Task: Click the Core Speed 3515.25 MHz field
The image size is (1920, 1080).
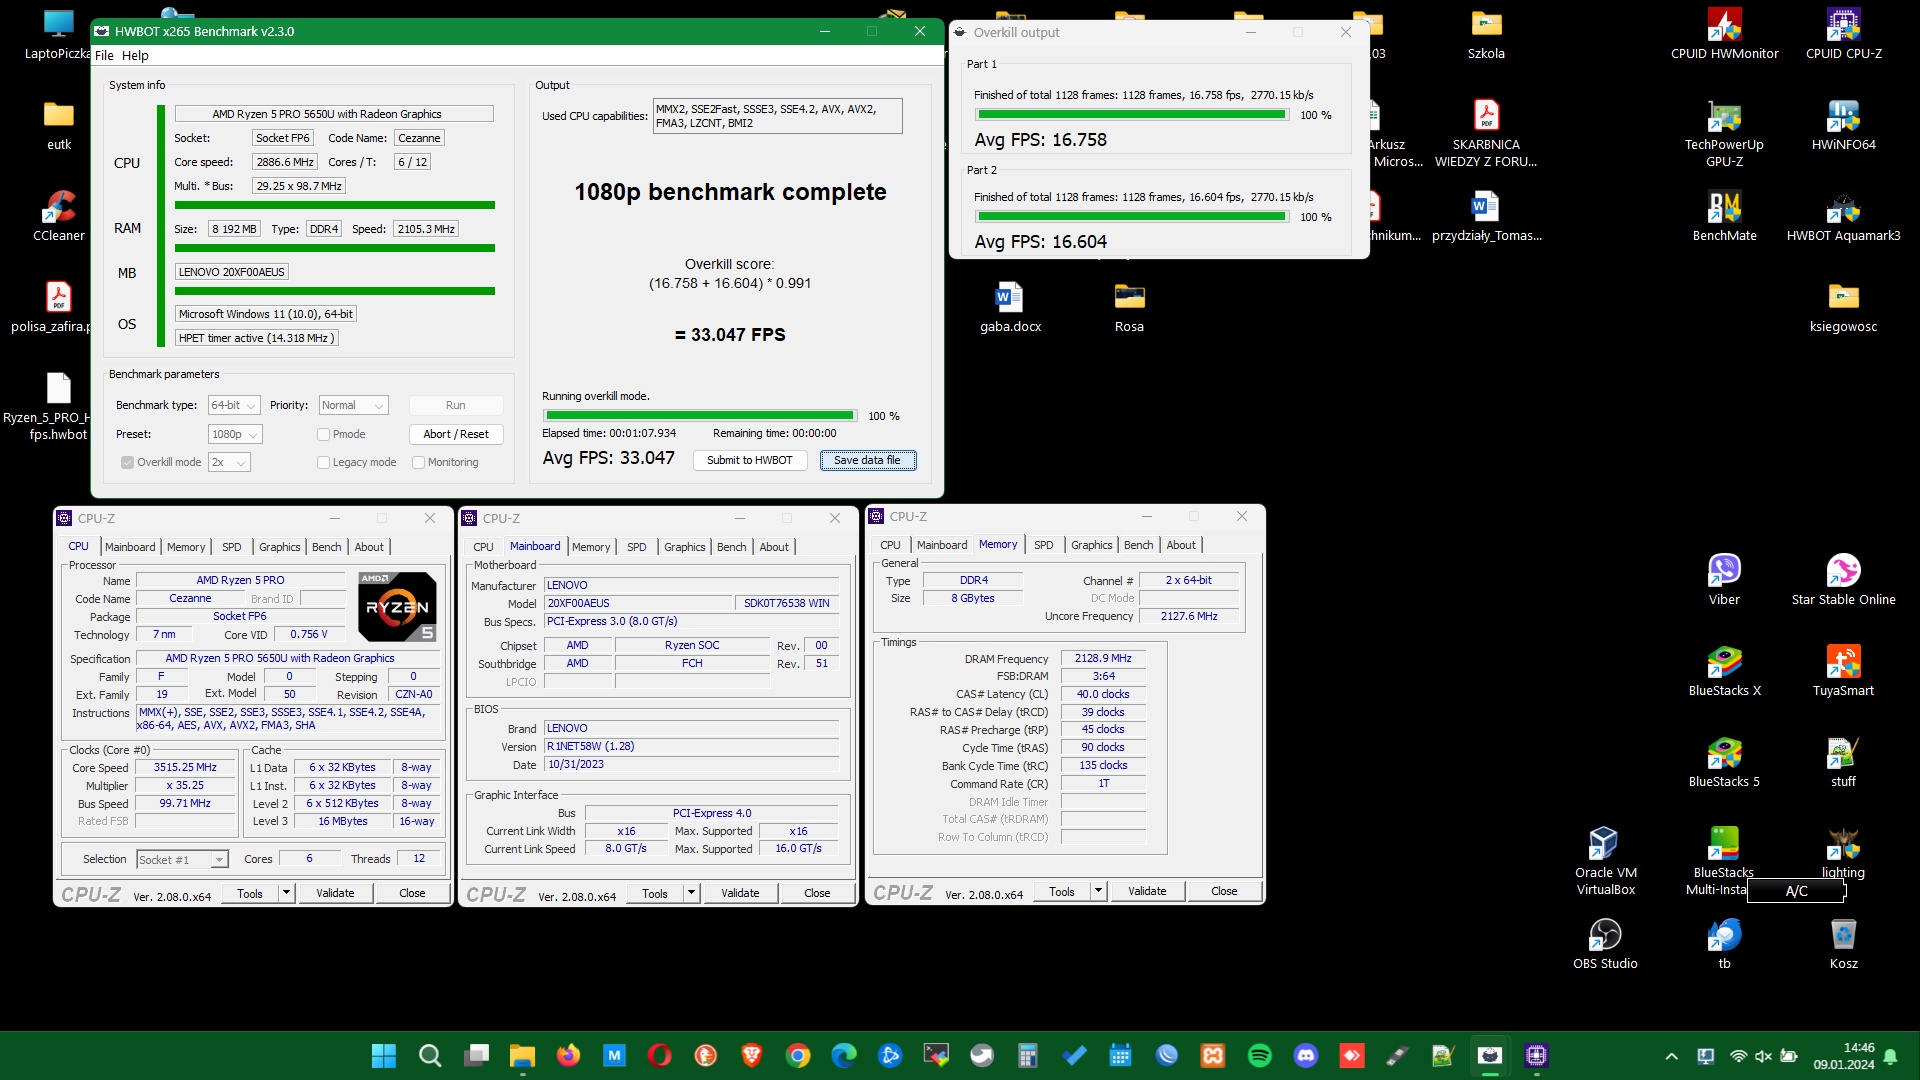Action: pos(185,768)
